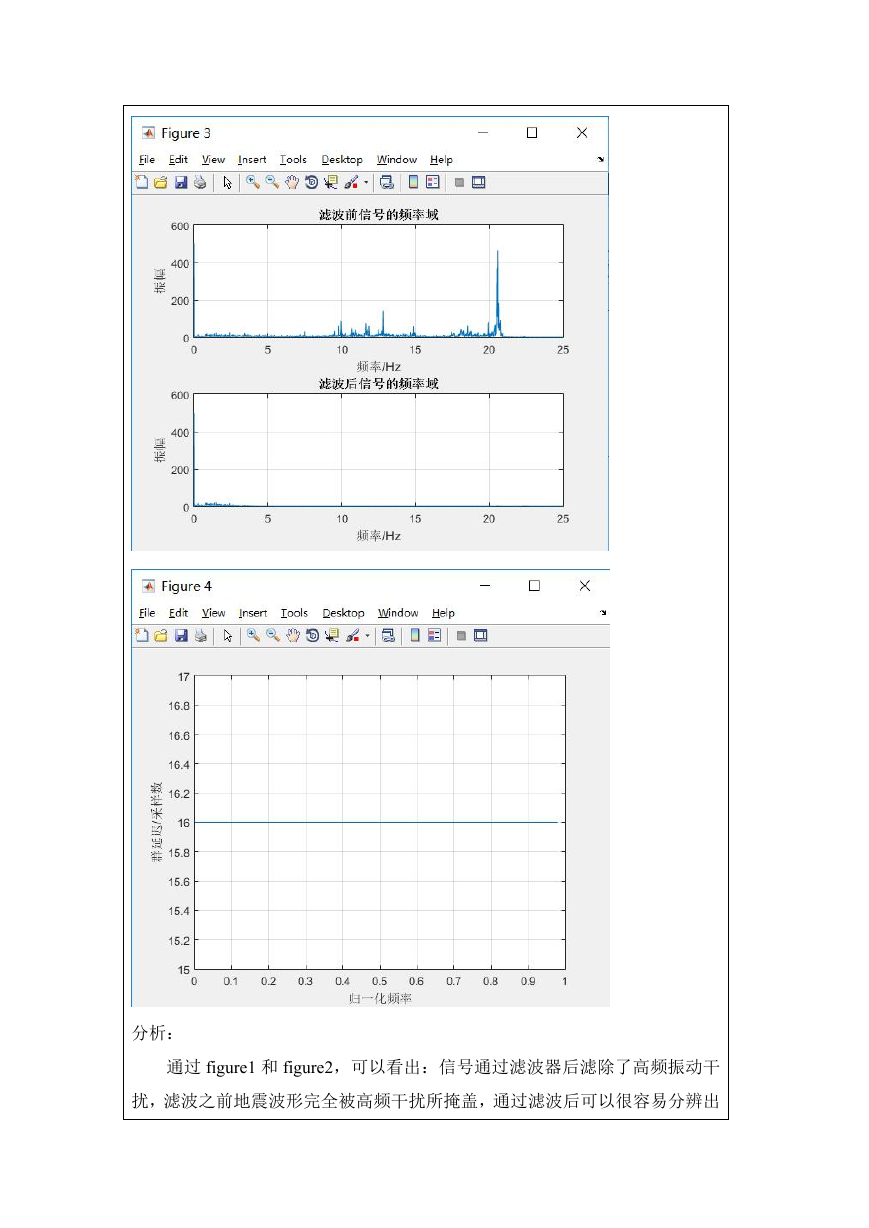Click MATLAB logo in Figure 4 title bar
This screenshot has height=1228, width=869.
148,586
